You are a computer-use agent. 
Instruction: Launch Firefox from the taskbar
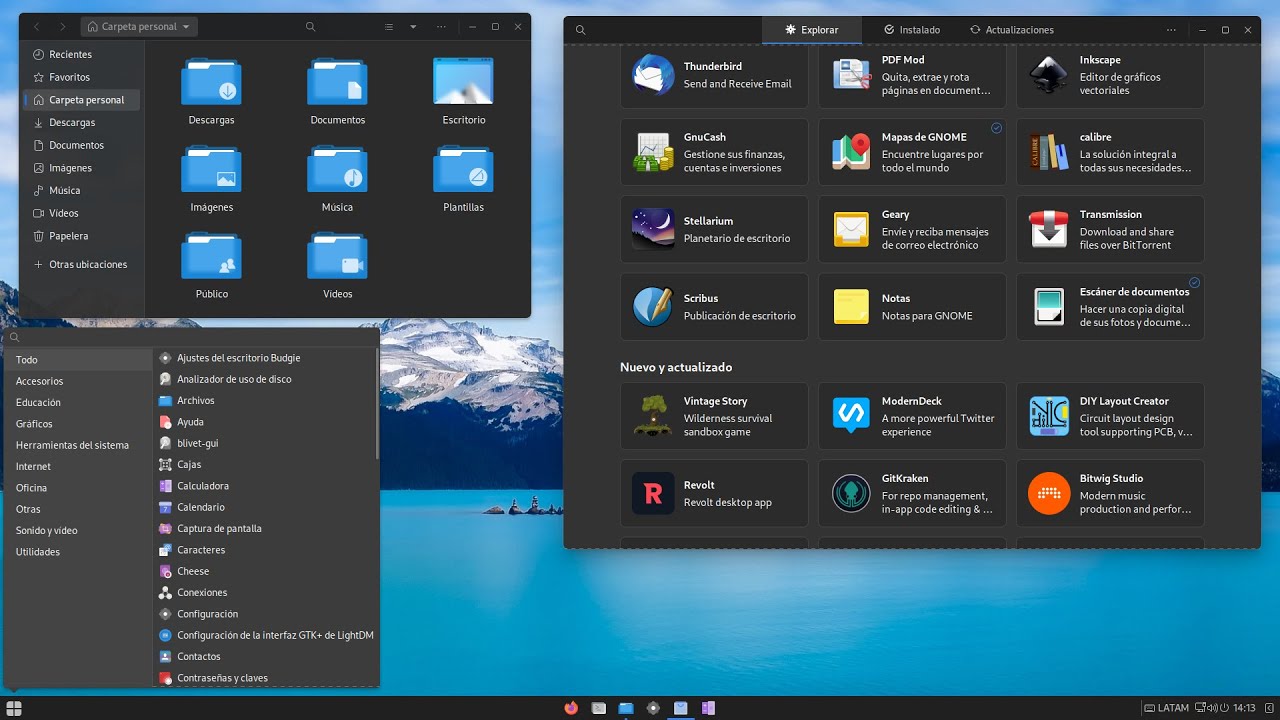pyautogui.click(x=571, y=708)
